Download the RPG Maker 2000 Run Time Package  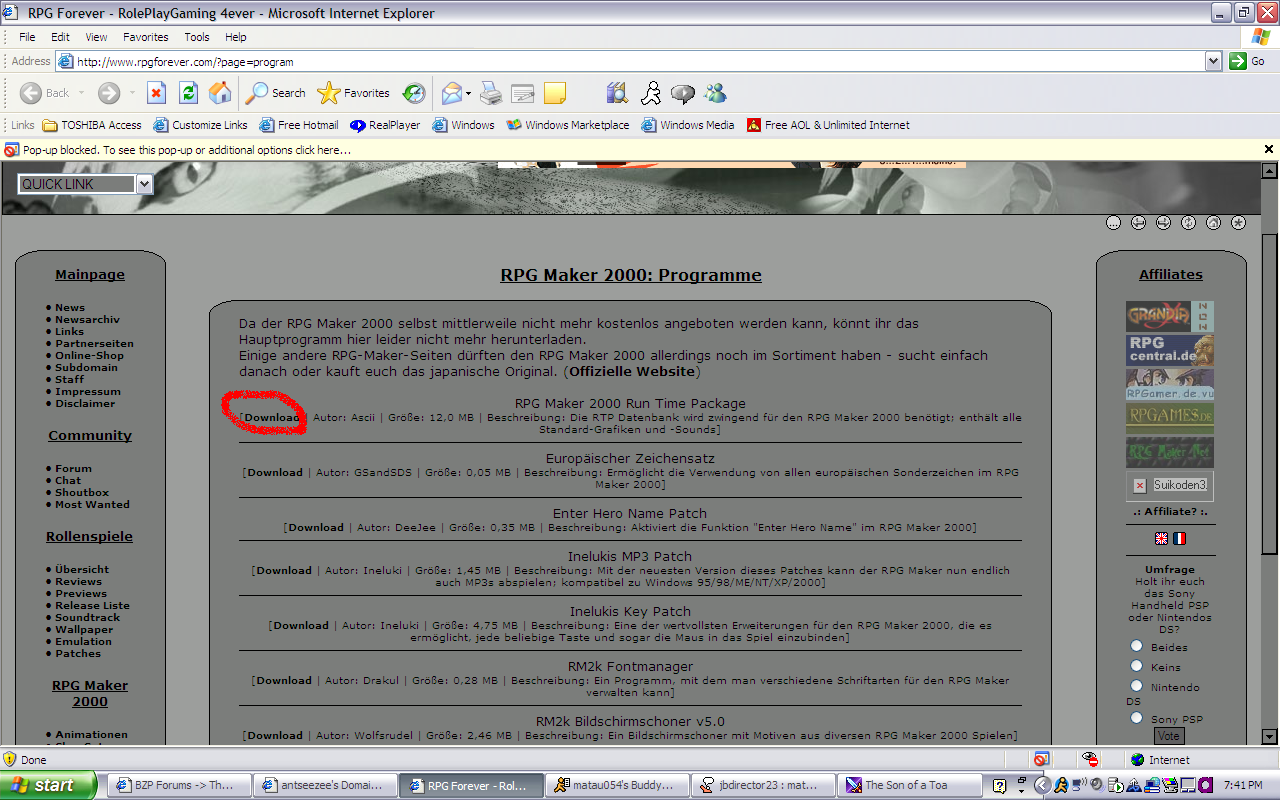[273, 418]
